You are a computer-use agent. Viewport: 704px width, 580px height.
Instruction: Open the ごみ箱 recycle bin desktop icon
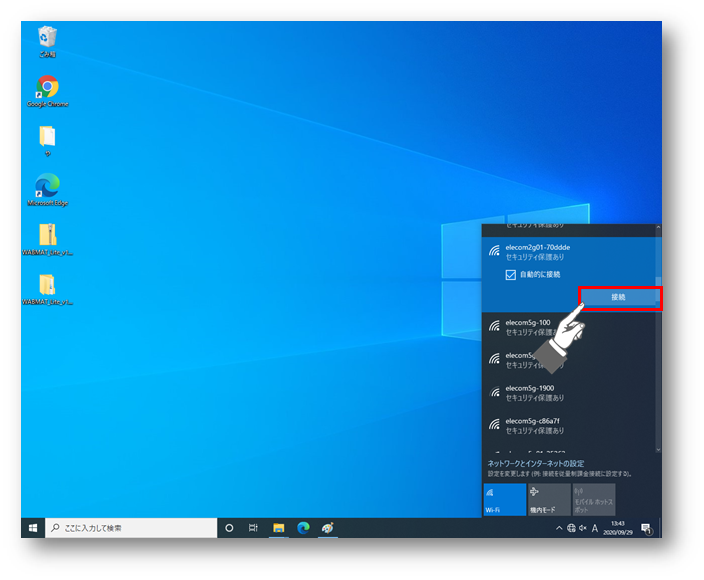coord(47,41)
